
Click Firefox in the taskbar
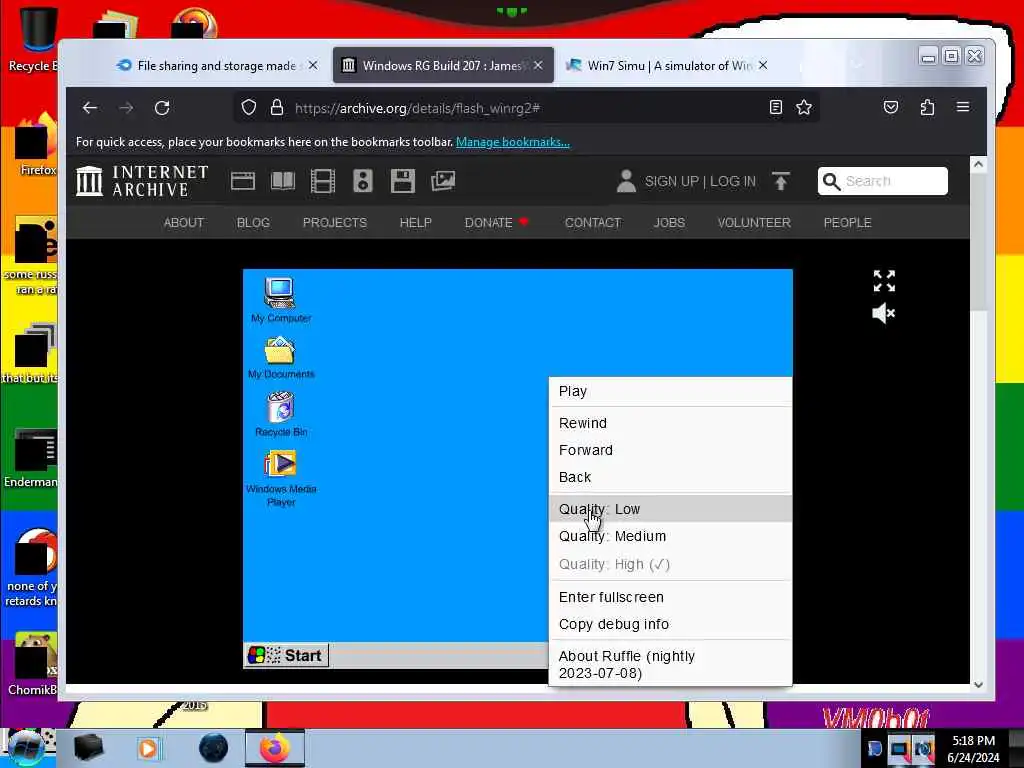click(275, 748)
